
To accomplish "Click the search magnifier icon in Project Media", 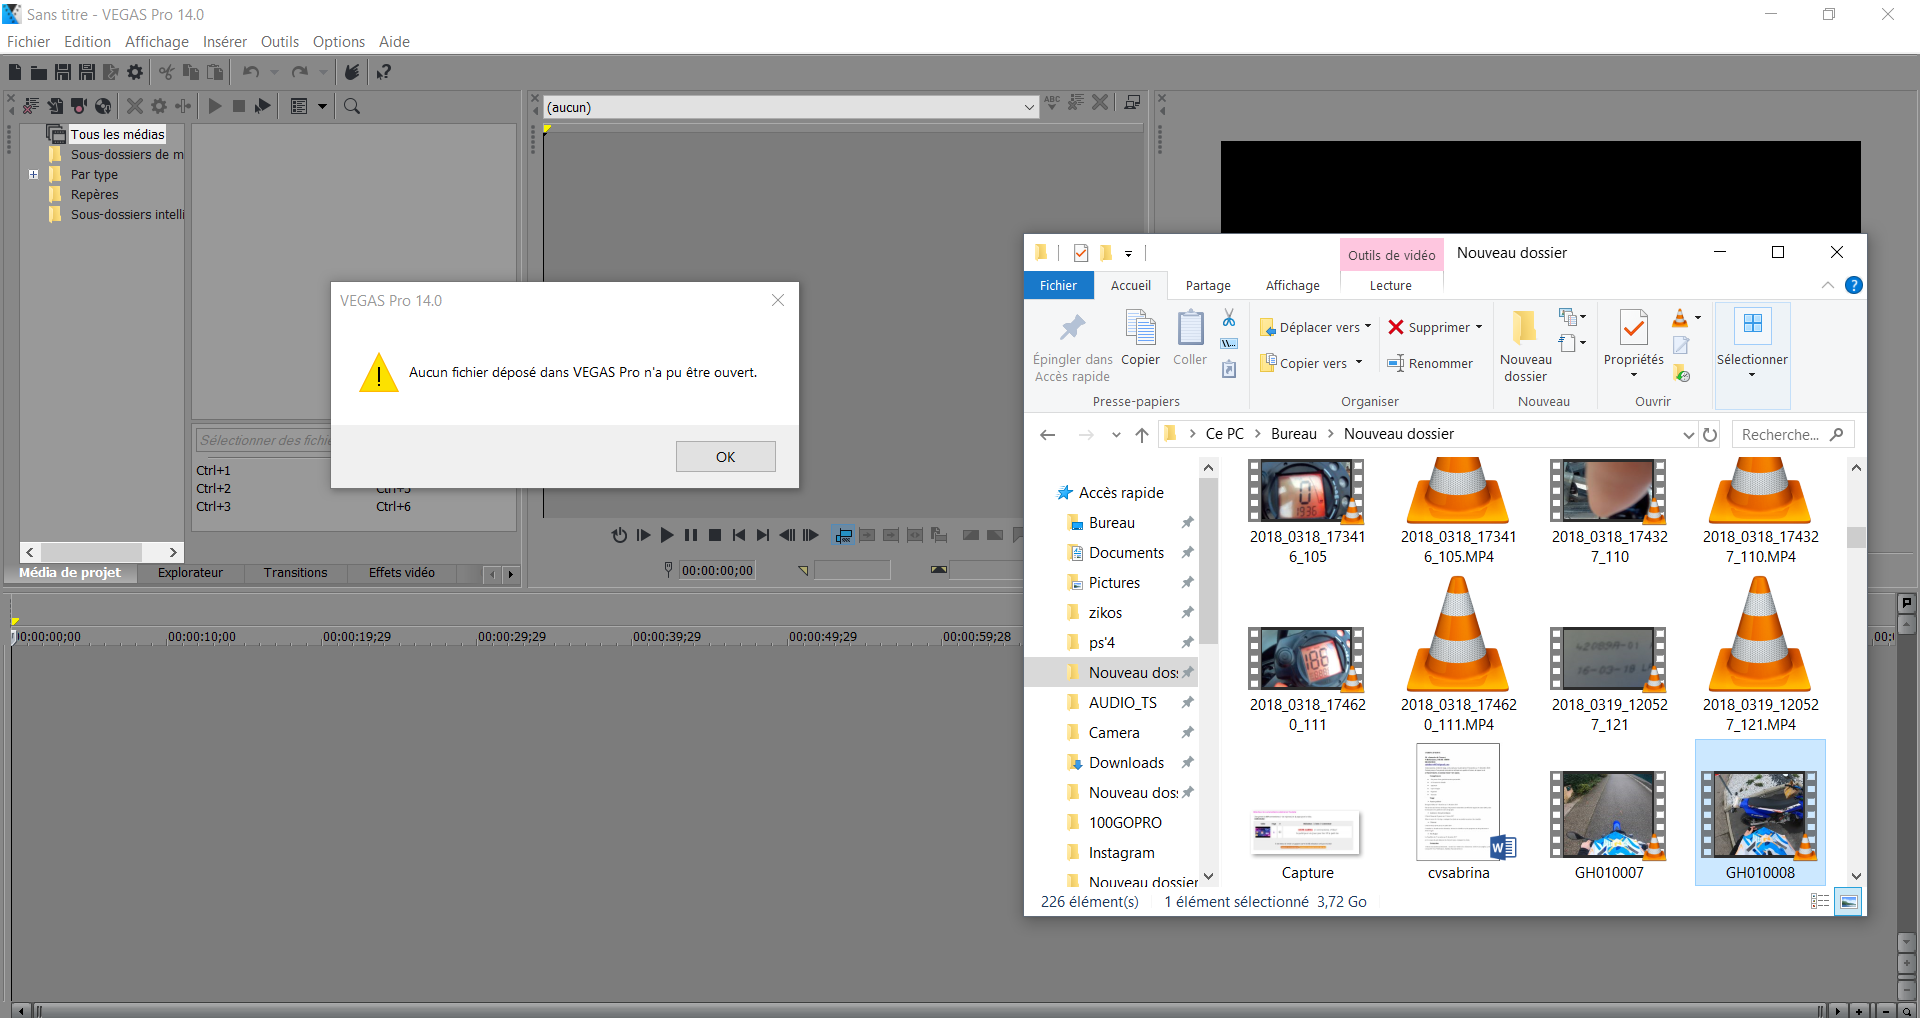I will click(352, 106).
